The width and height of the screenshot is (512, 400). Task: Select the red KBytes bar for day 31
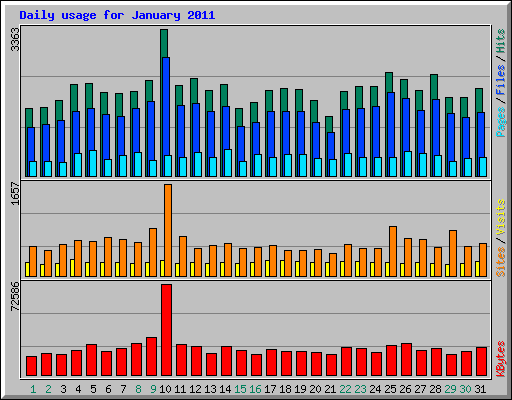482,362
